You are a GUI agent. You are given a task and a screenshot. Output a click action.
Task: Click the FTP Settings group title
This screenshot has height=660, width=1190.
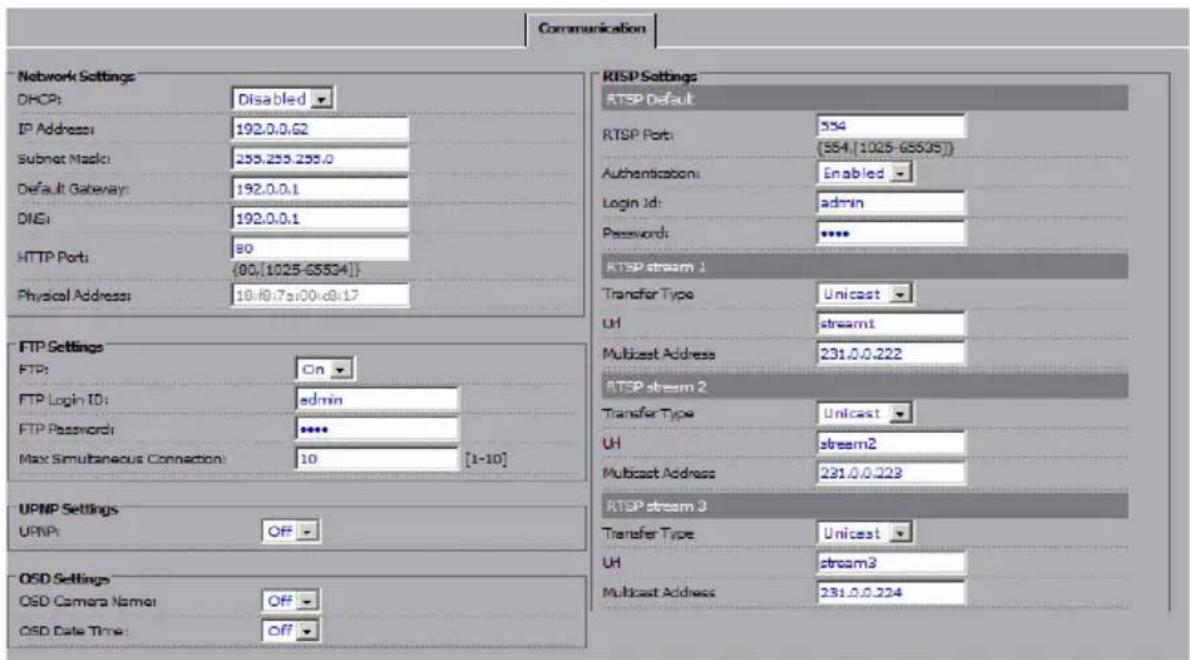pos(61,347)
